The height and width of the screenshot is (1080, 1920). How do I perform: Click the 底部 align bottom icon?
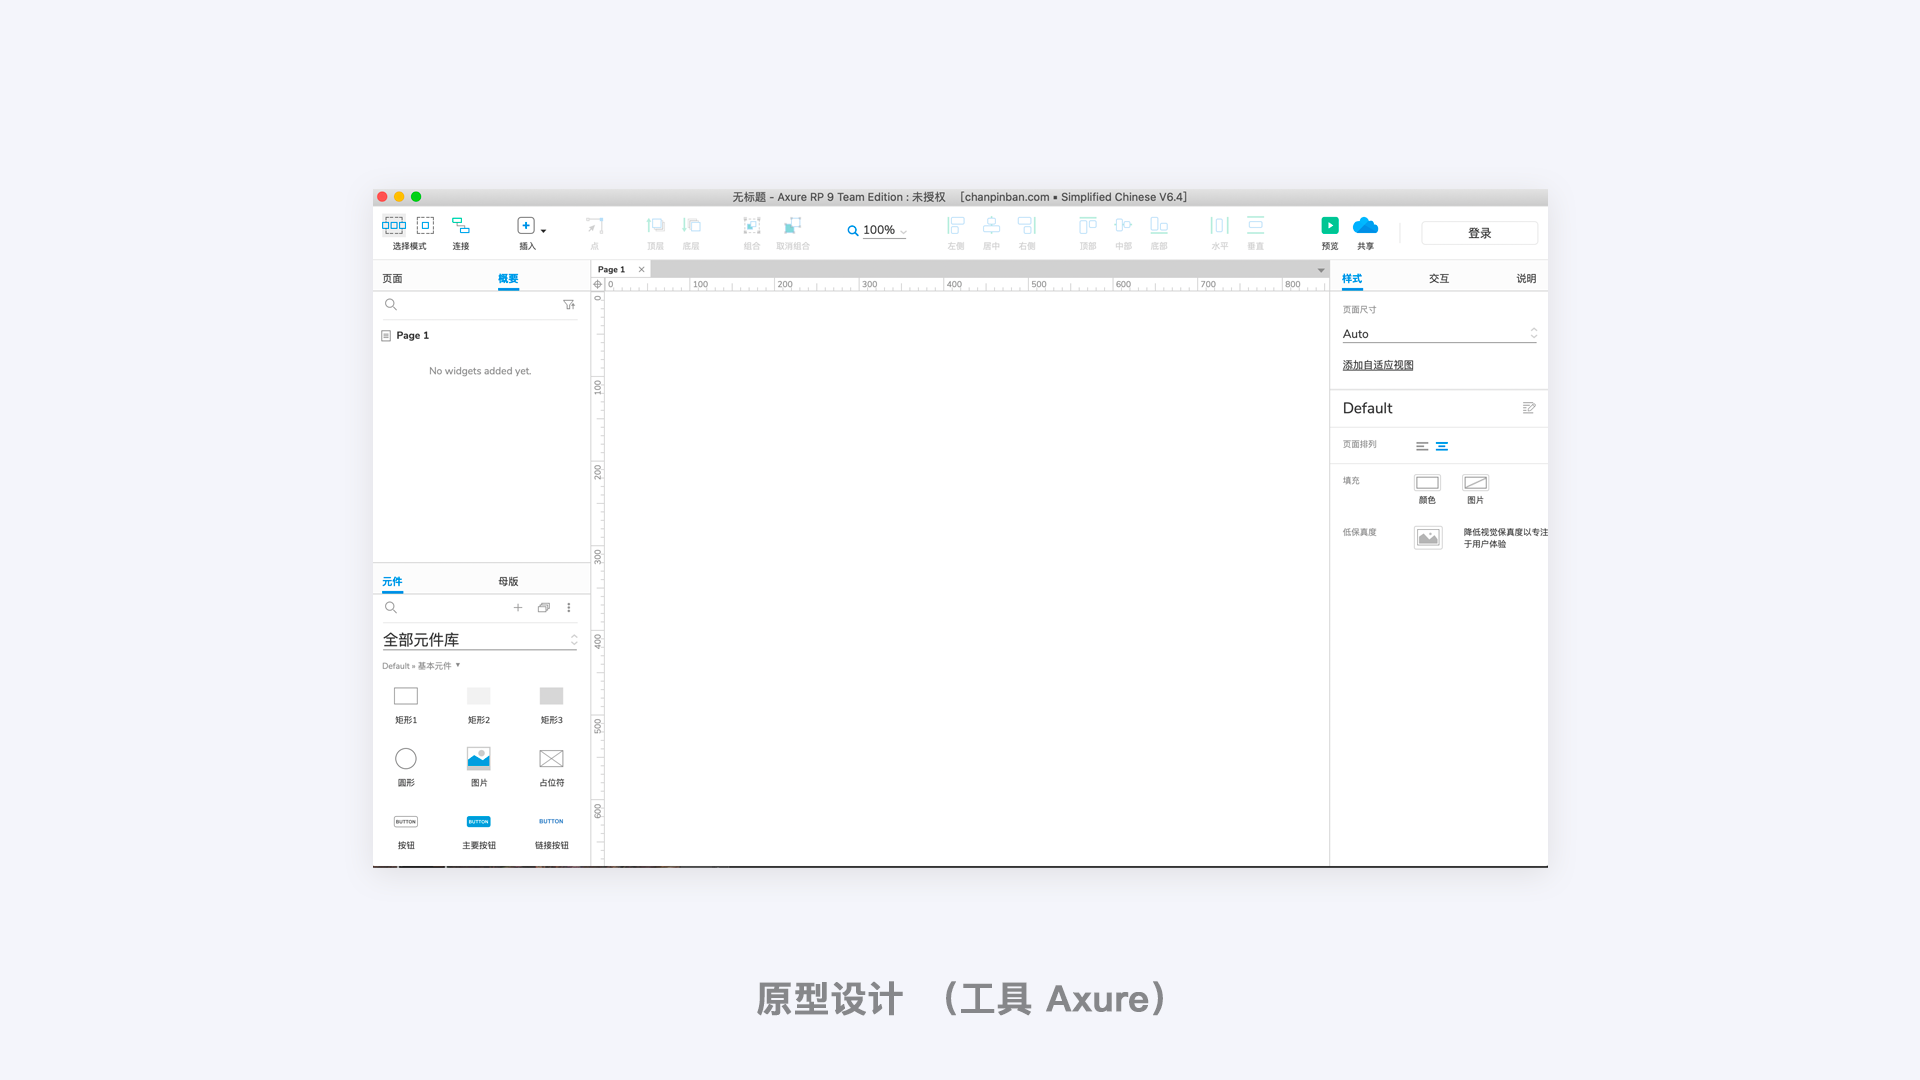pos(1159,226)
